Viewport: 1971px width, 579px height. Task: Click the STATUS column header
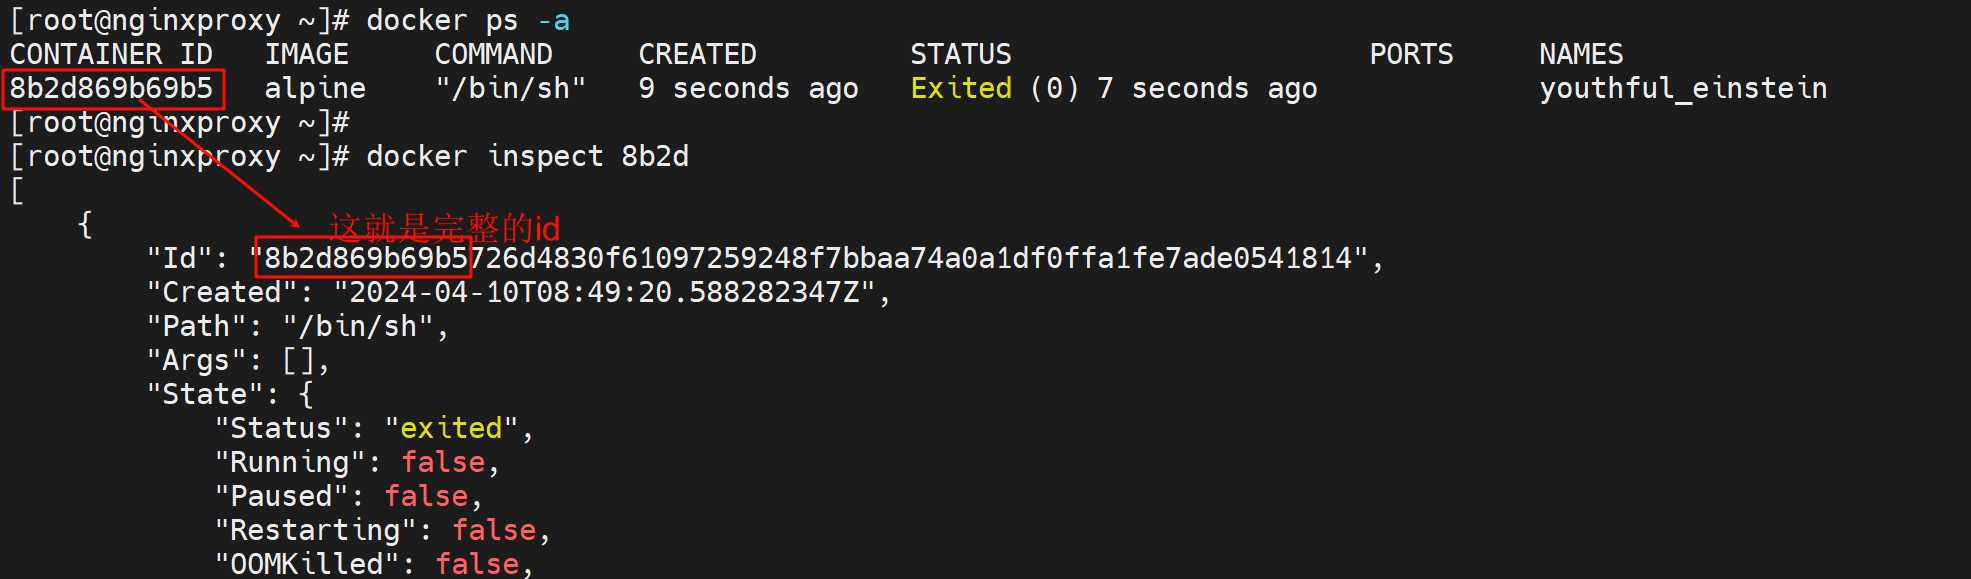pos(960,54)
